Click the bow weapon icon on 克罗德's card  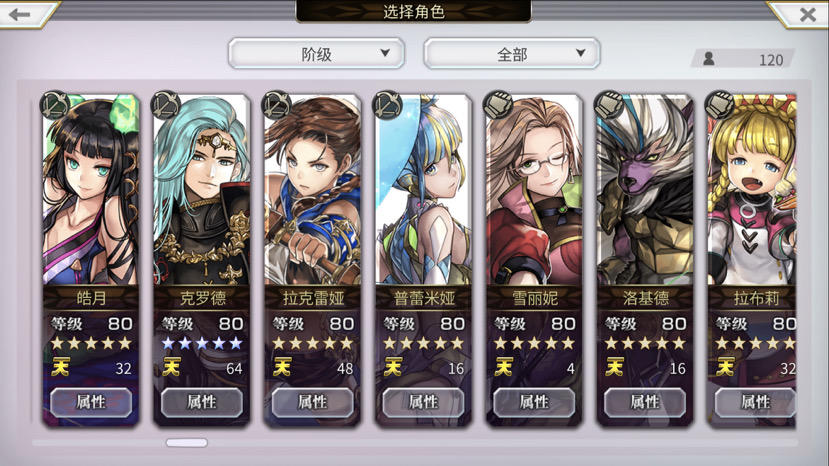(x=166, y=105)
